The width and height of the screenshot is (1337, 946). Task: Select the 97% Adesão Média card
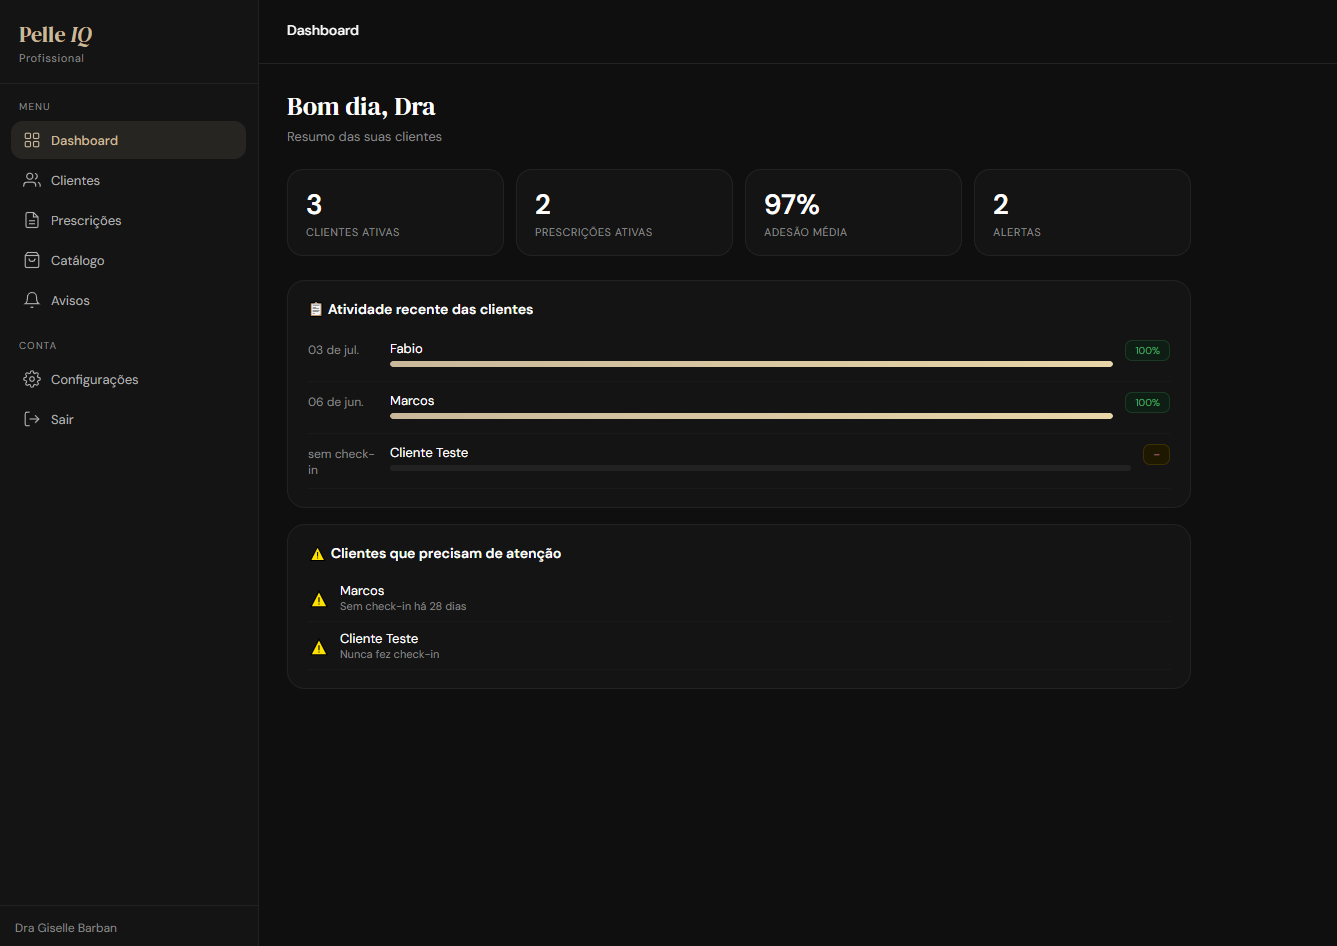853,212
